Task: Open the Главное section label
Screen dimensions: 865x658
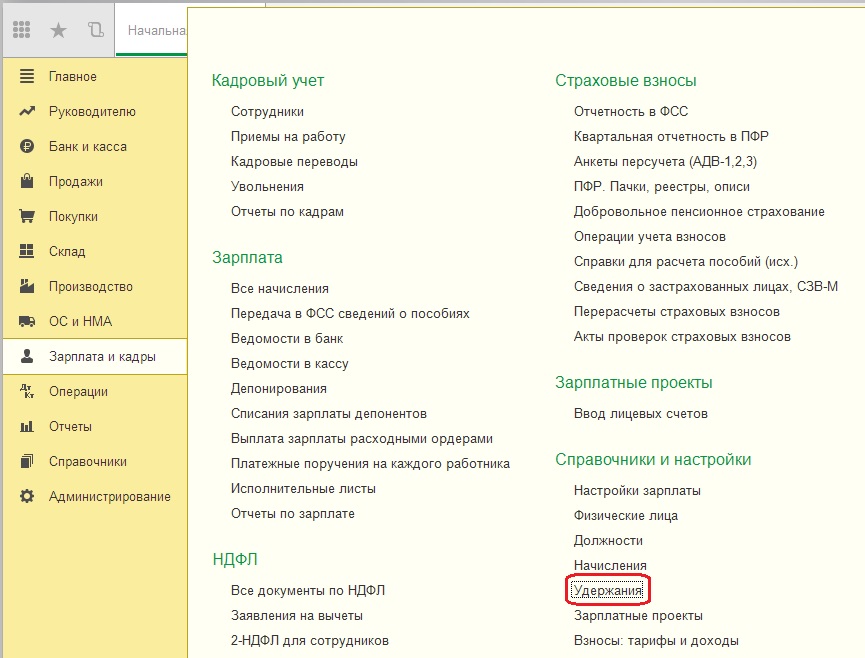Action: (73, 77)
